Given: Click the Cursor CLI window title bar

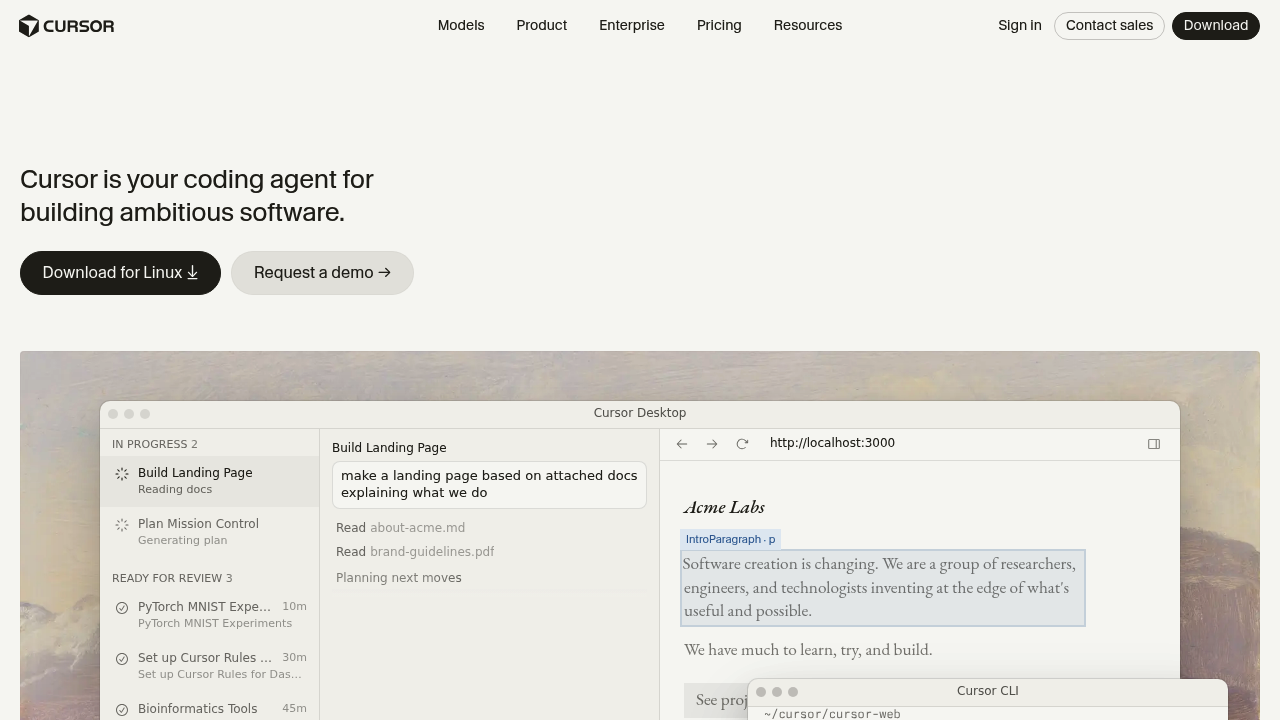Looking at the screenshot, I should 988,691.
